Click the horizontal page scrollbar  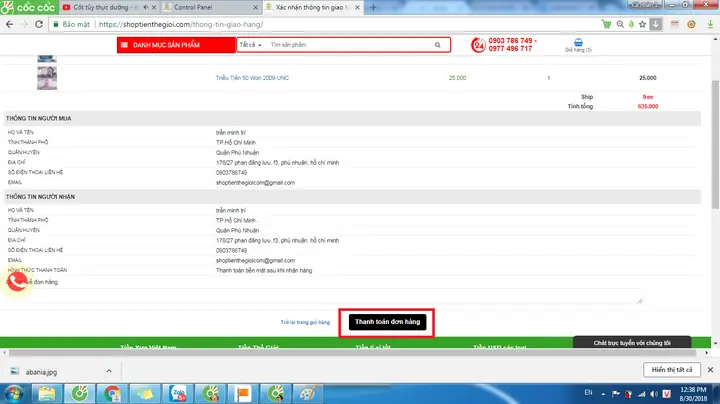tap(352, 353)
